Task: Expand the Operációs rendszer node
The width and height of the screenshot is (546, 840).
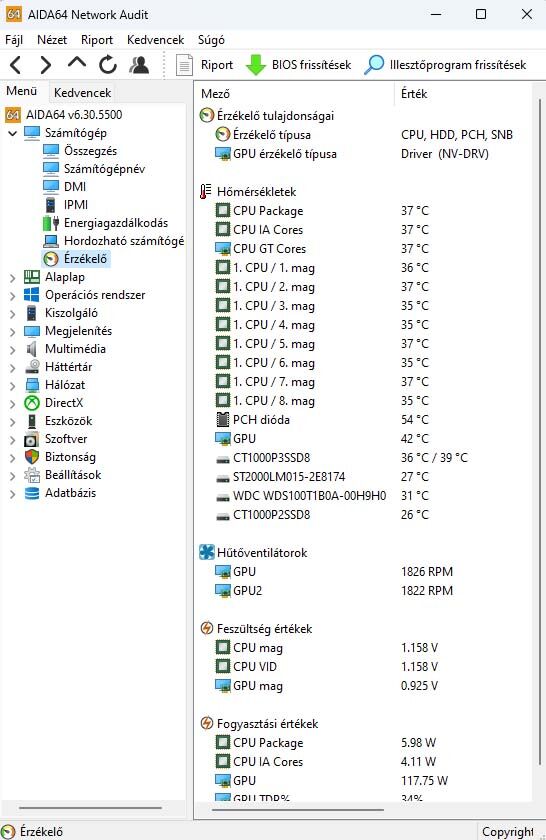Action: (12, 296)
